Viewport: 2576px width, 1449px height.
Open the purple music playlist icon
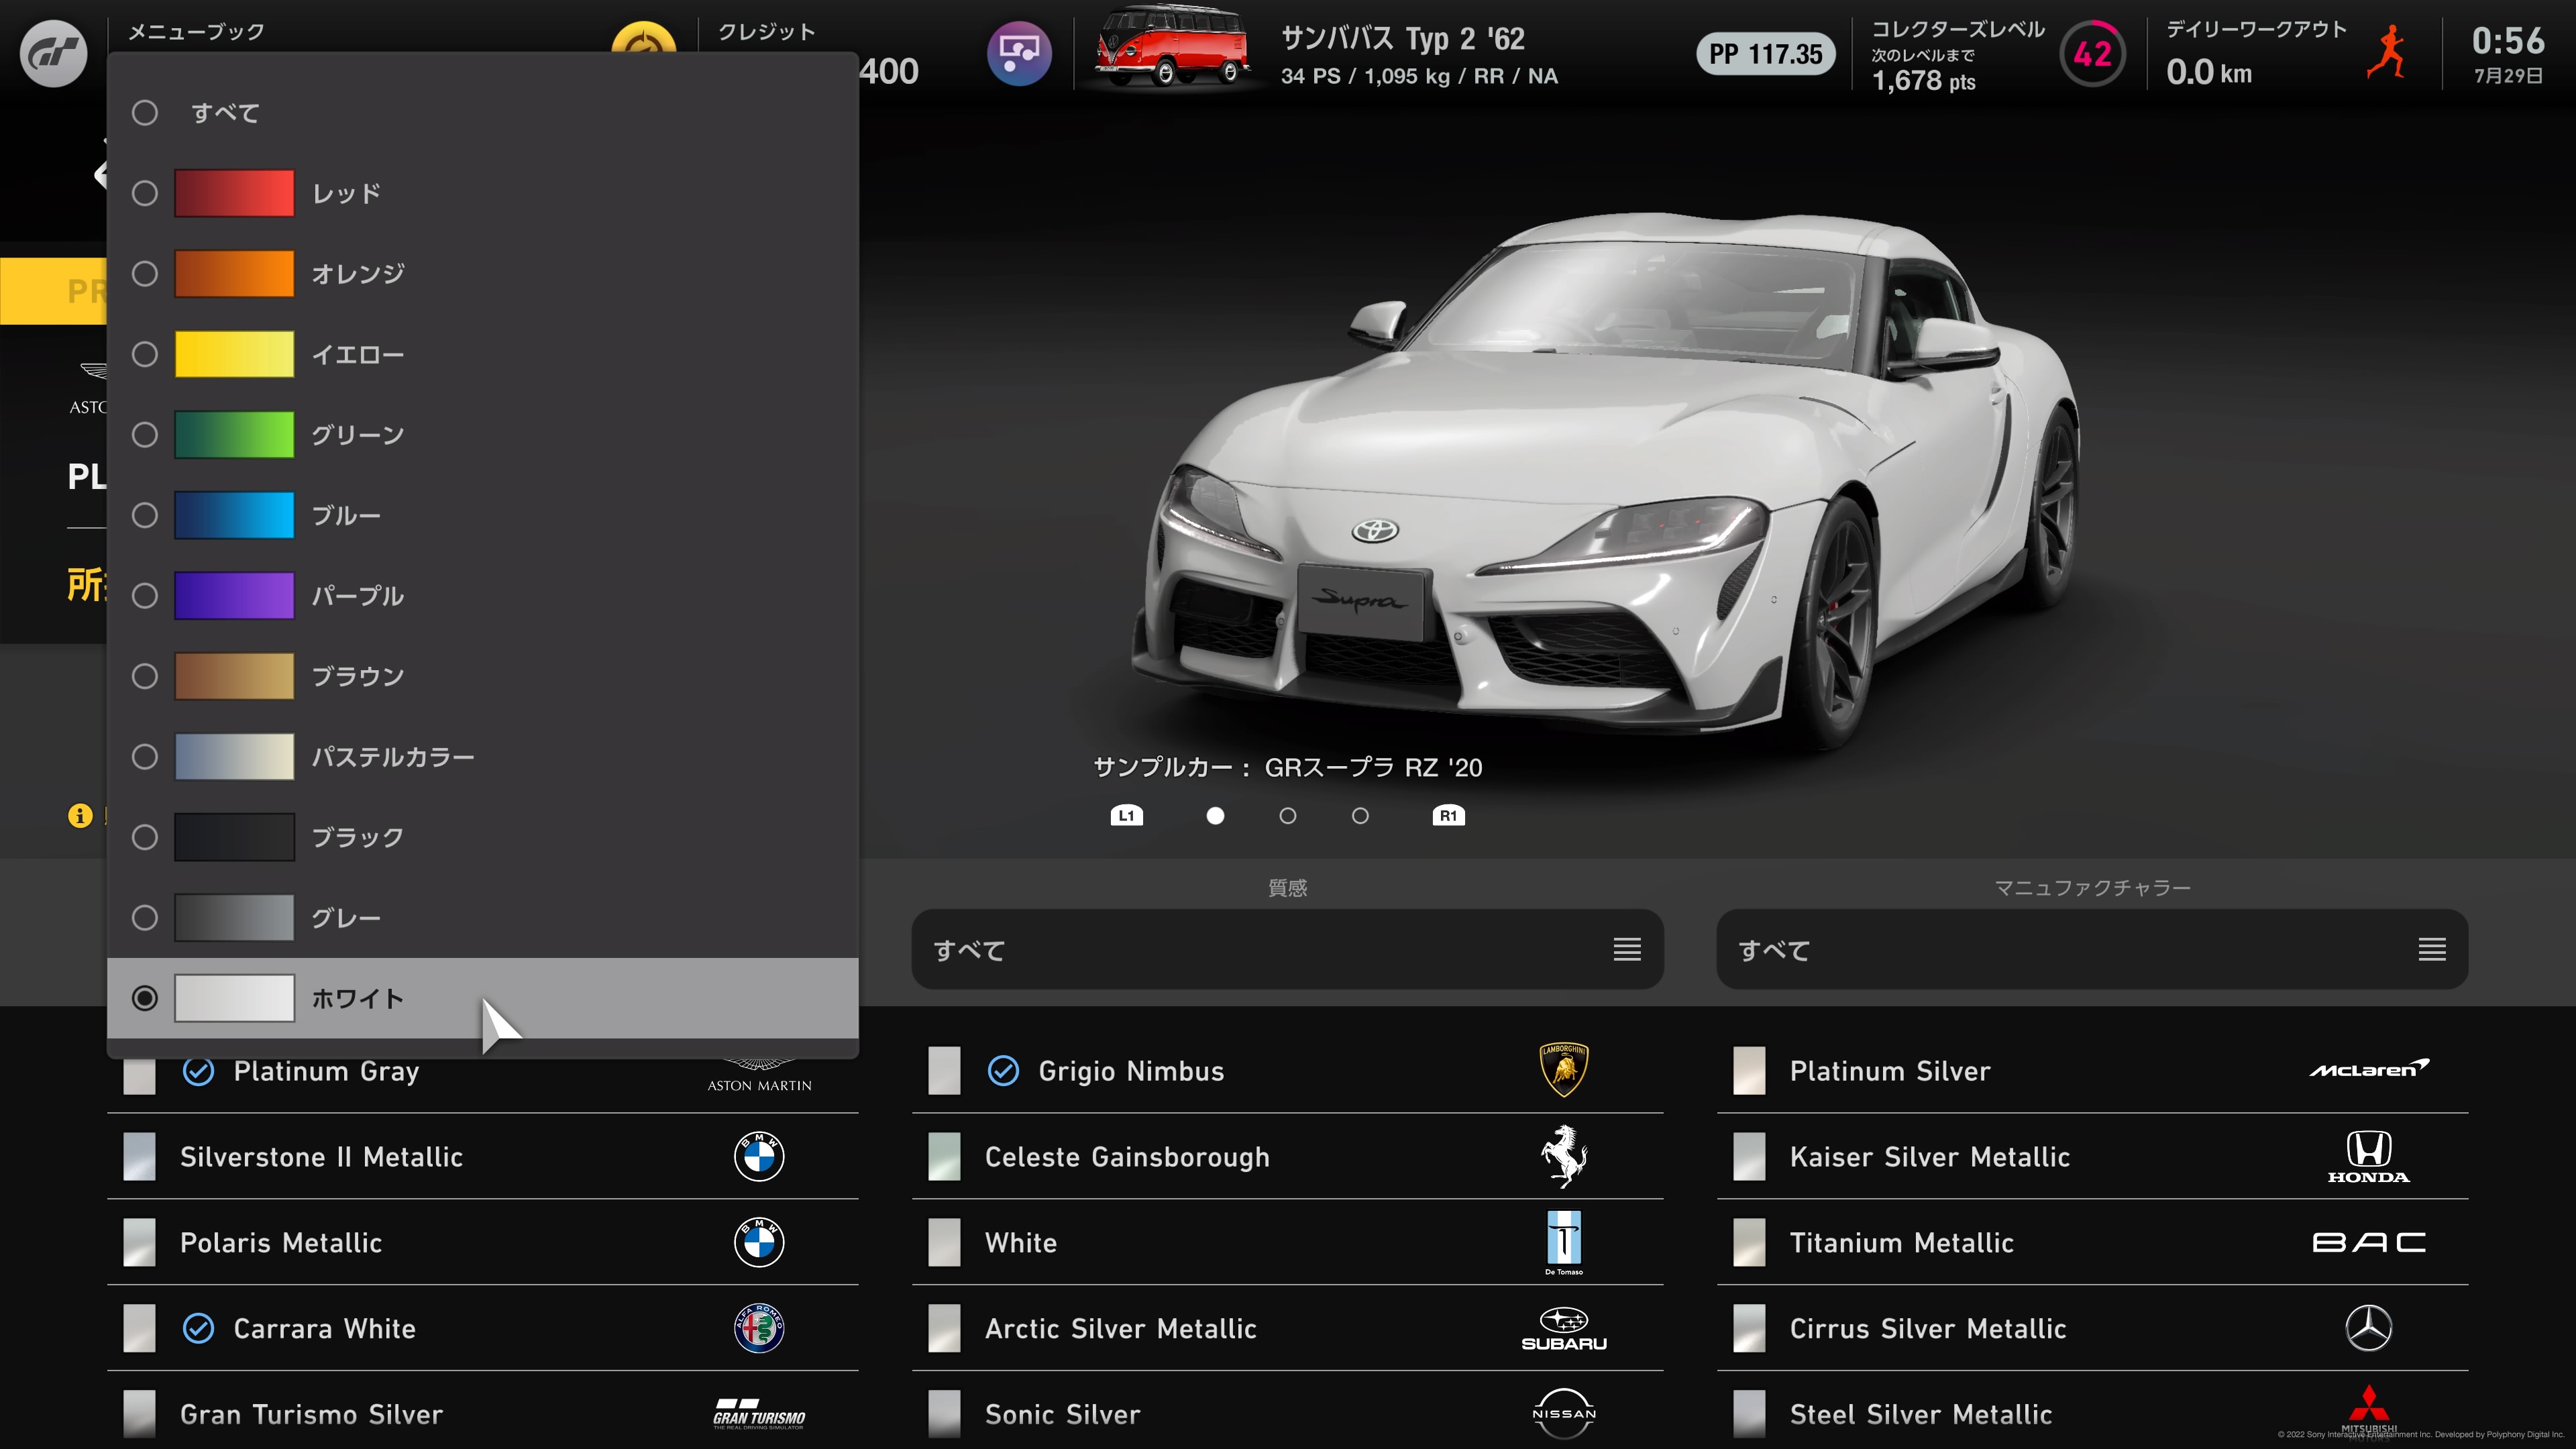pyautogui.click(x=1018, y=53)
